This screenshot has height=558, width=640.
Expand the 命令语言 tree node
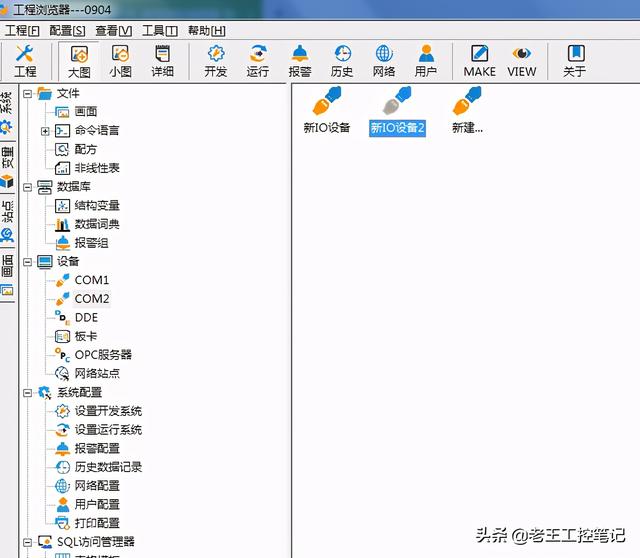pos(45,131)
